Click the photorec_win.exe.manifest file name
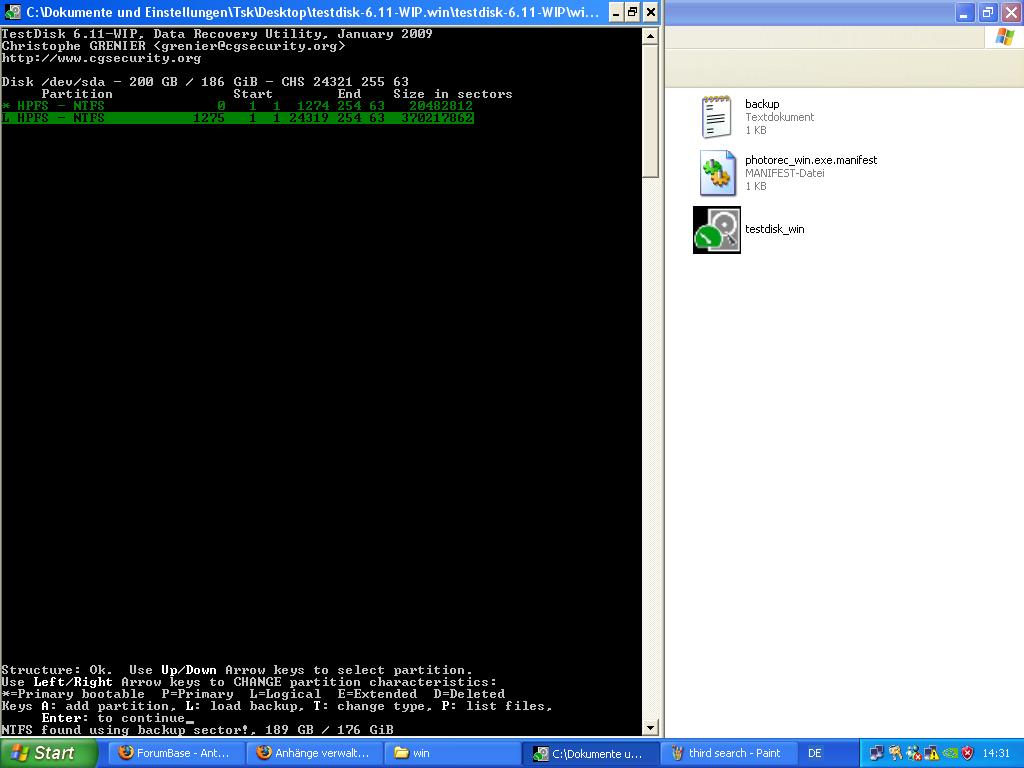Image resolution: width=1024 pixels, height=768 pixels. (x=811, y=160)
